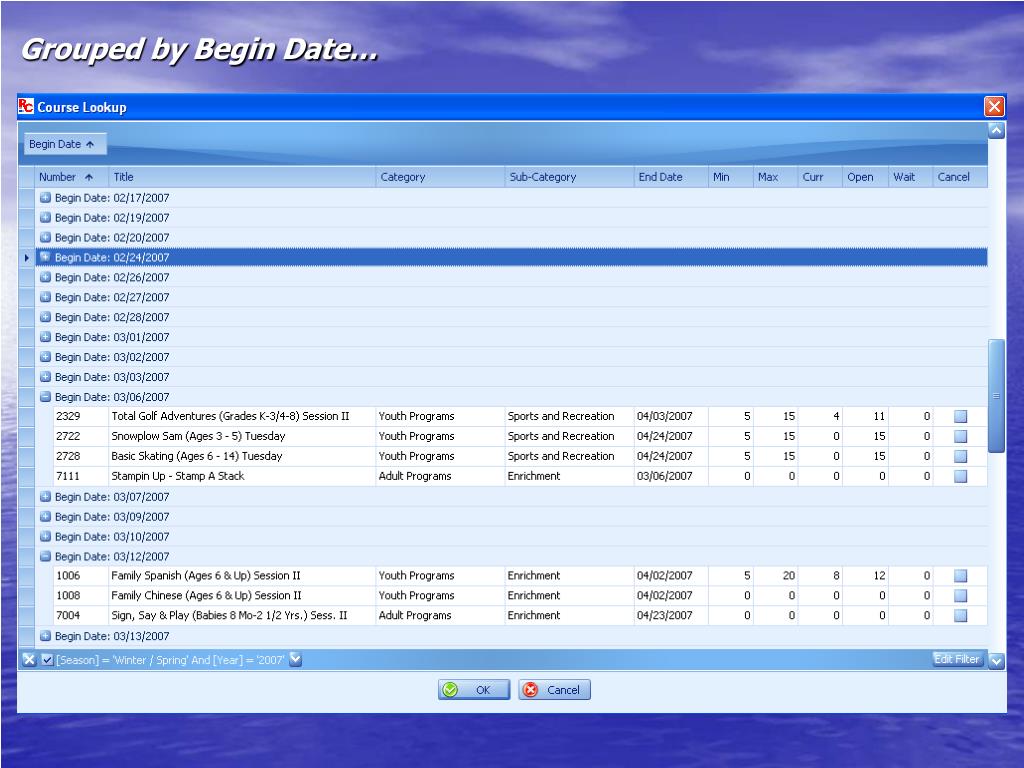The width and height of the screenshot is (1024, 768).
Task: Expand the highlighted Begin Date 02/24/2007 group
Action: (x=45, y=257)
